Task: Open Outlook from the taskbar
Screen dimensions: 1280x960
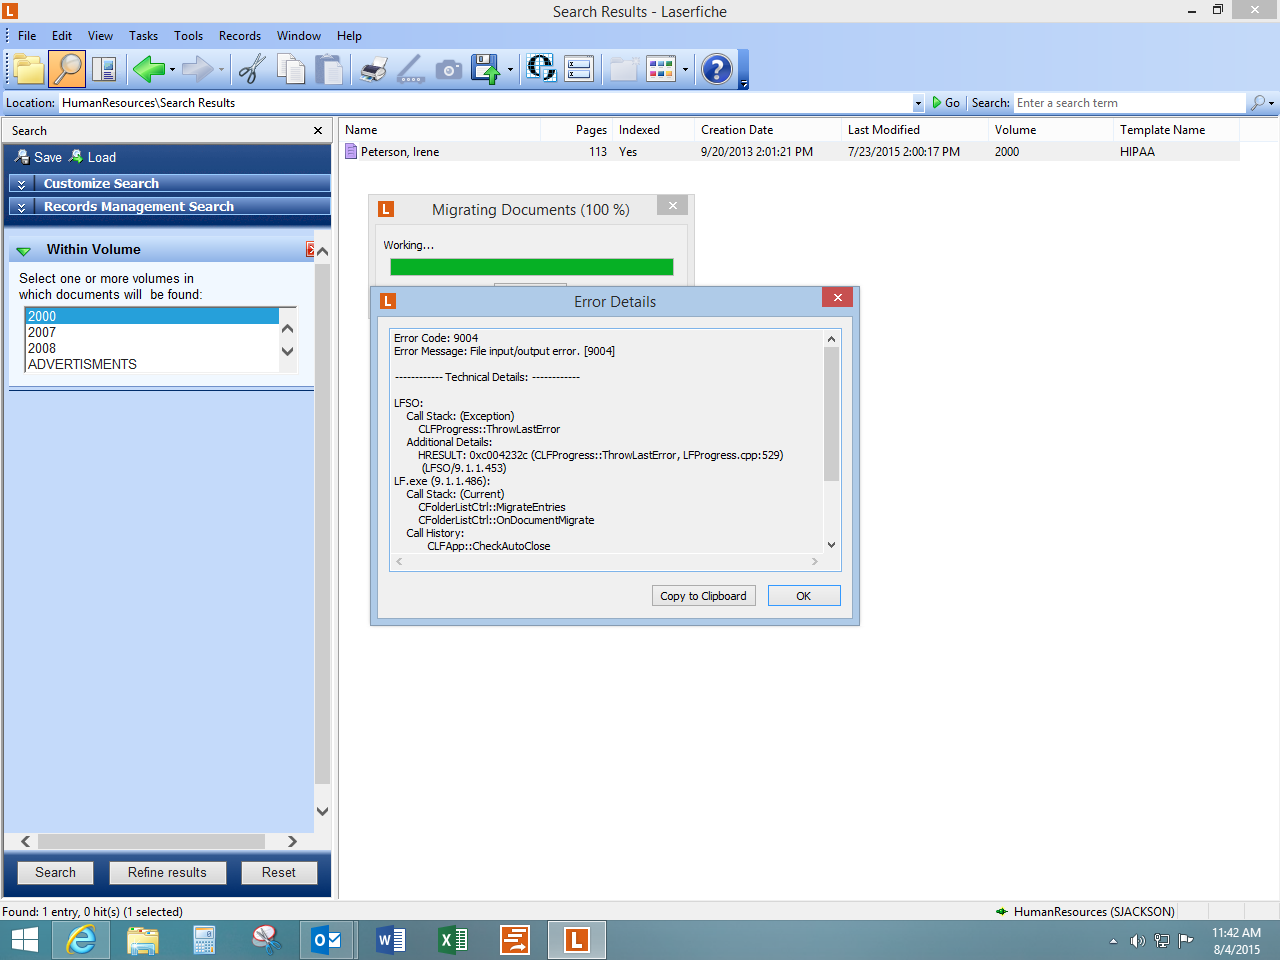Action: (x=327, y=940)
